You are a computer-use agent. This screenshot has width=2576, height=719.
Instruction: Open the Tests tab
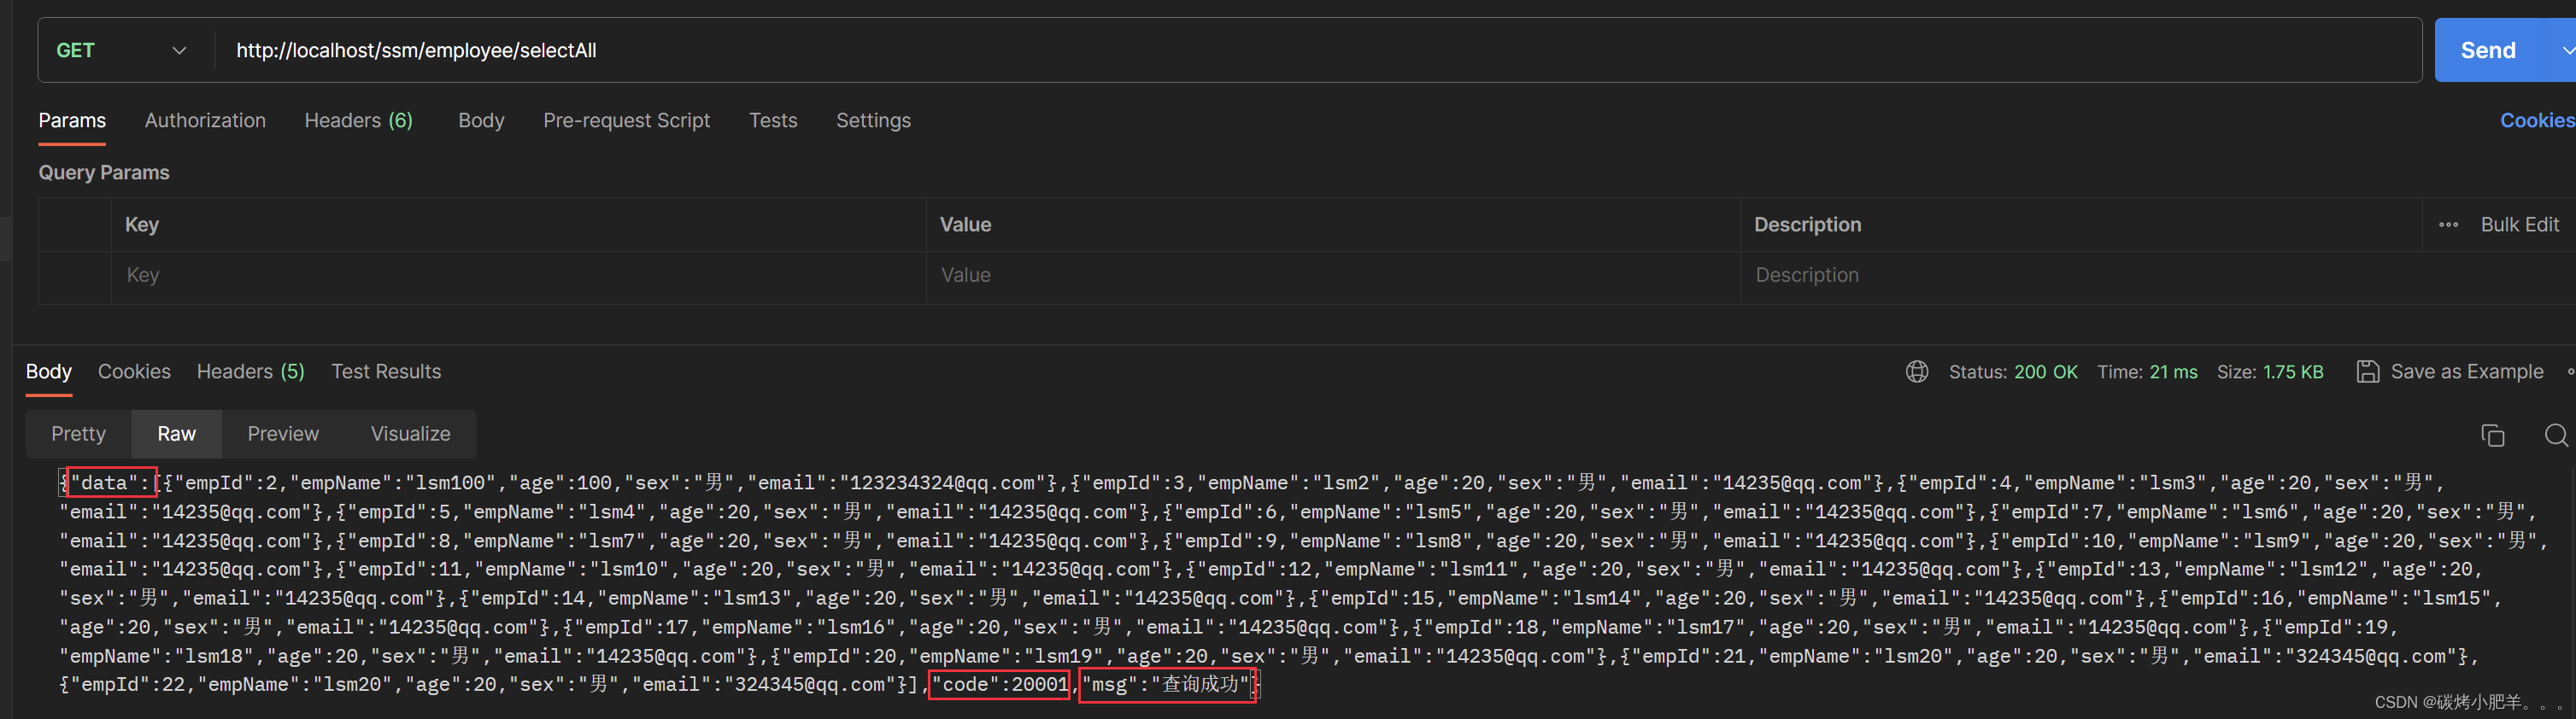point(773,120)
